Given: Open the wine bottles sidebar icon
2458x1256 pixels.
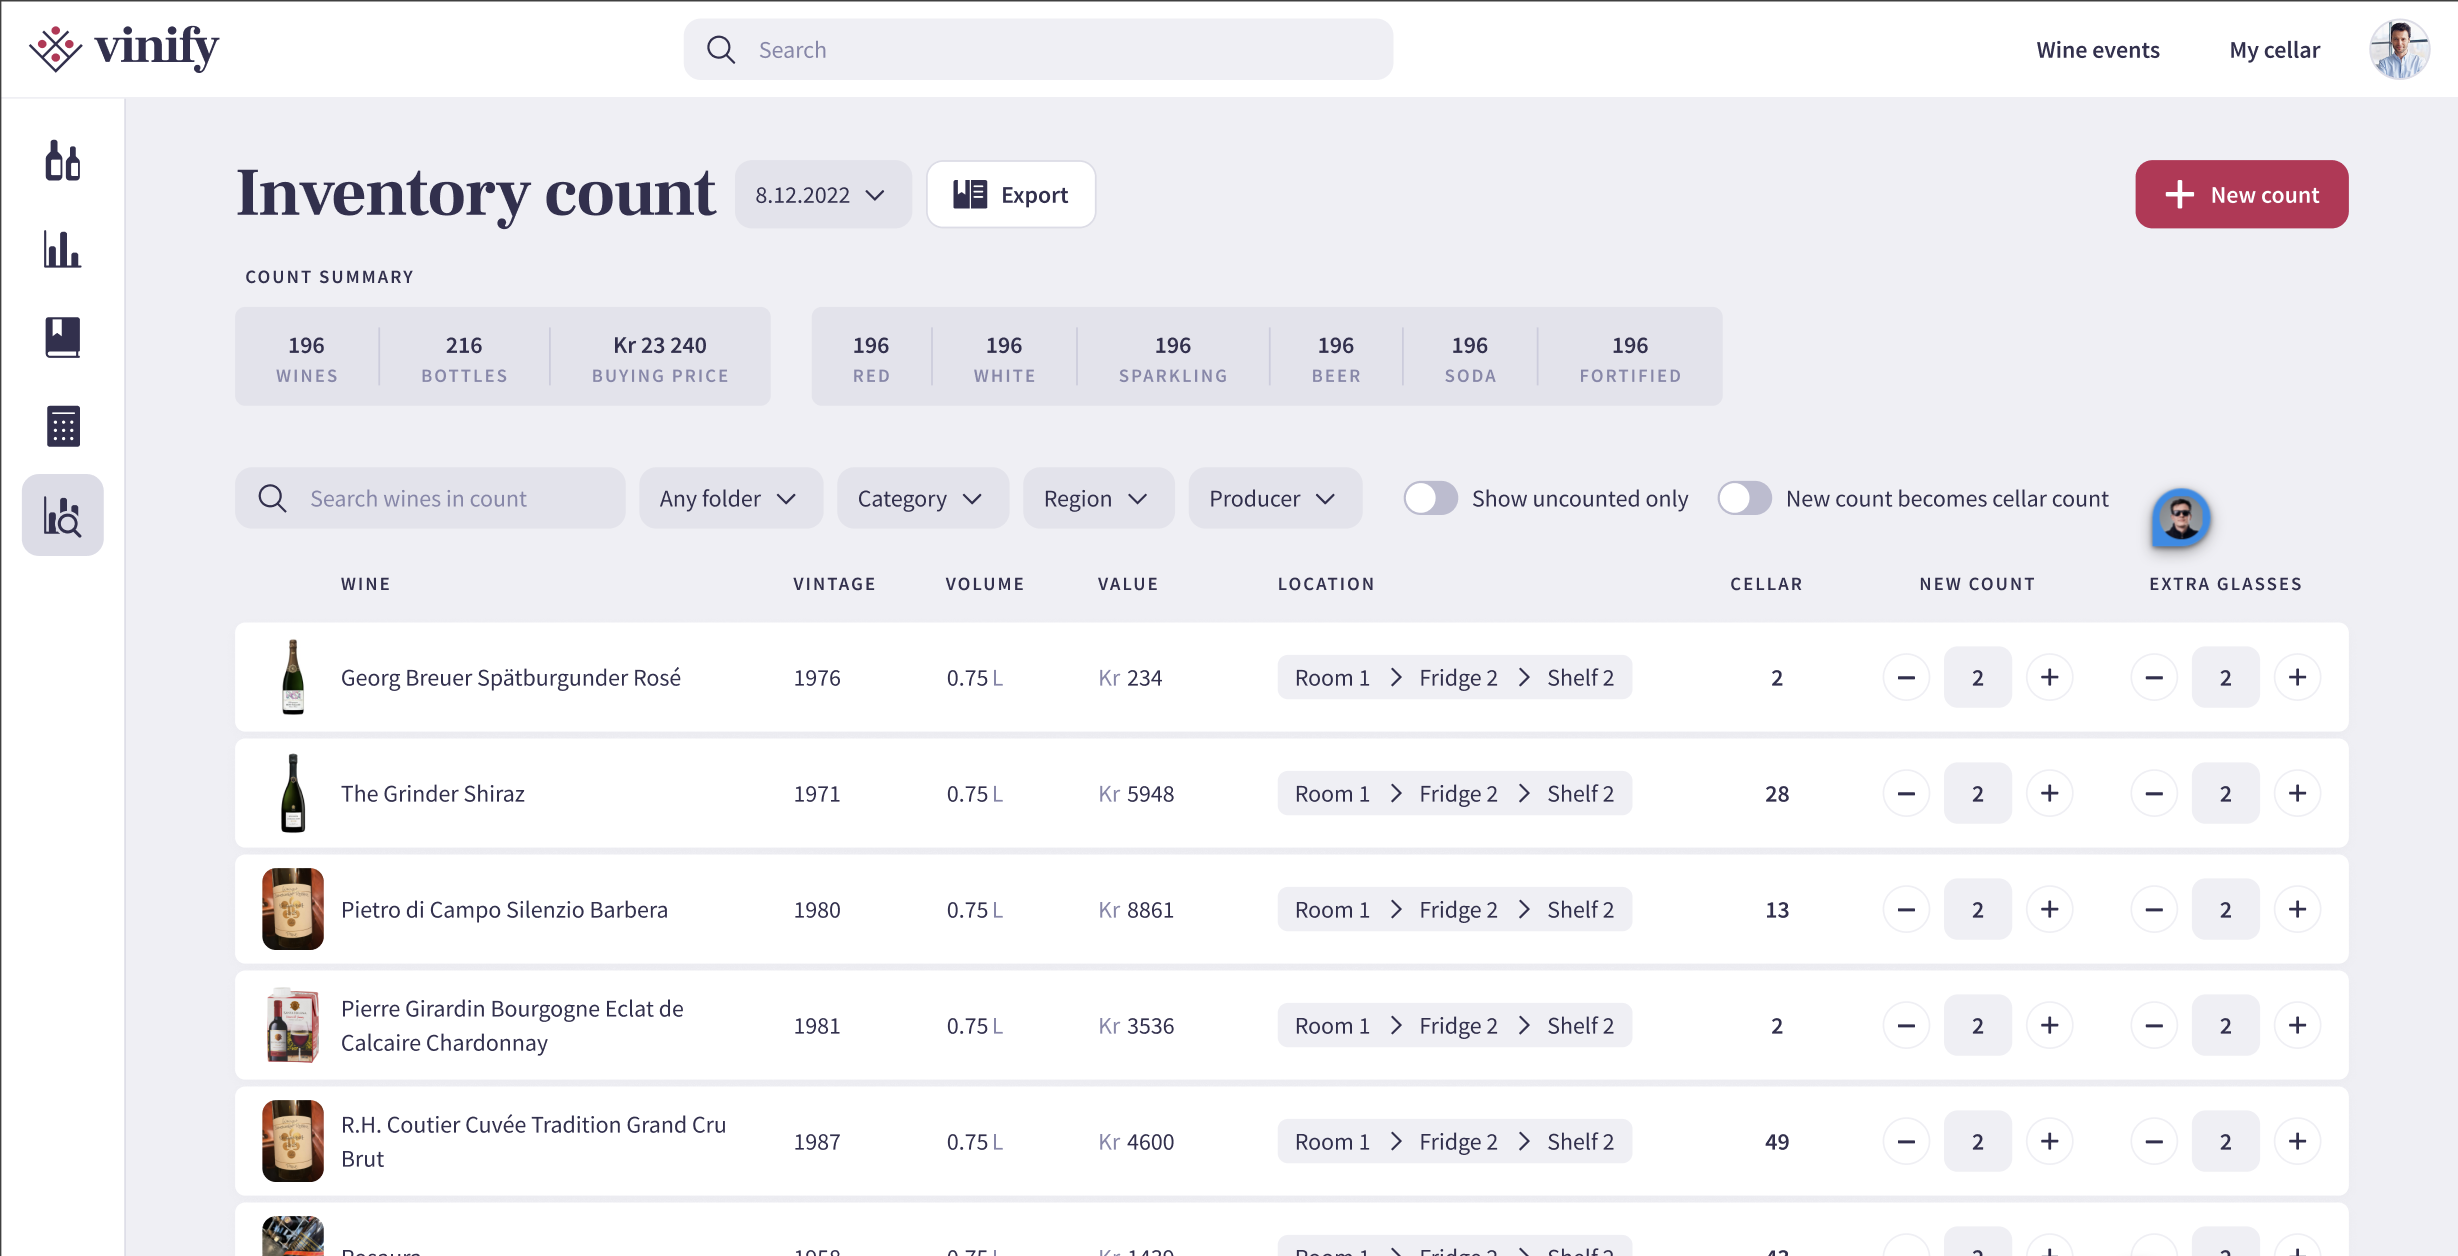Looking at the screenshot, I should 62,161.
